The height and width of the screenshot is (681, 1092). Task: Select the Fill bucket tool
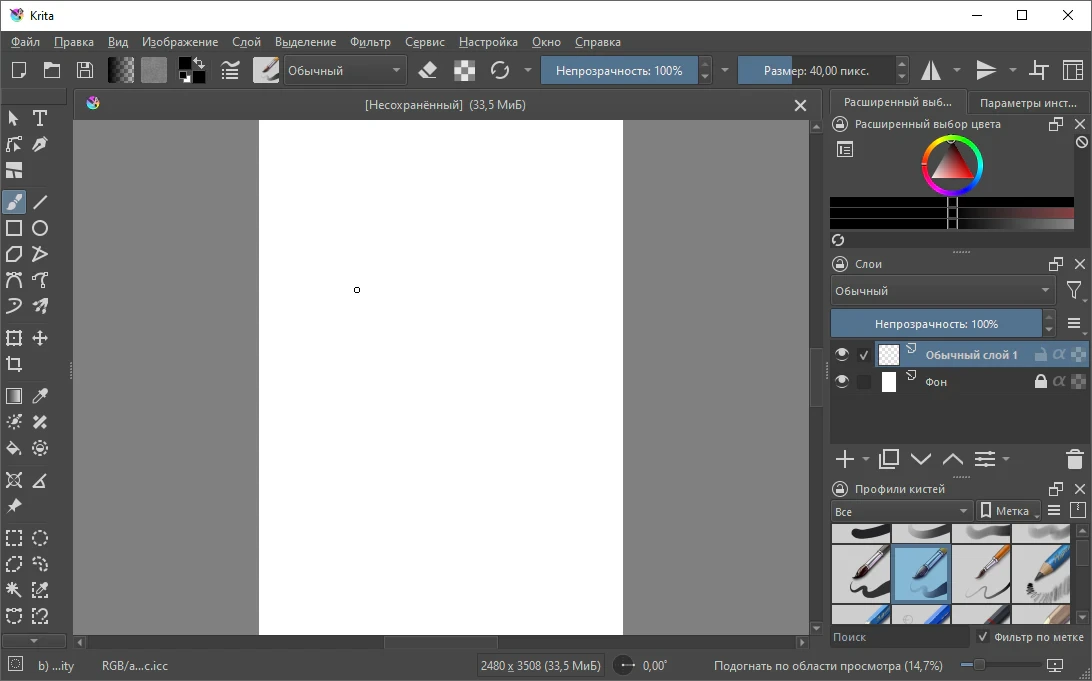coord(14,448)
